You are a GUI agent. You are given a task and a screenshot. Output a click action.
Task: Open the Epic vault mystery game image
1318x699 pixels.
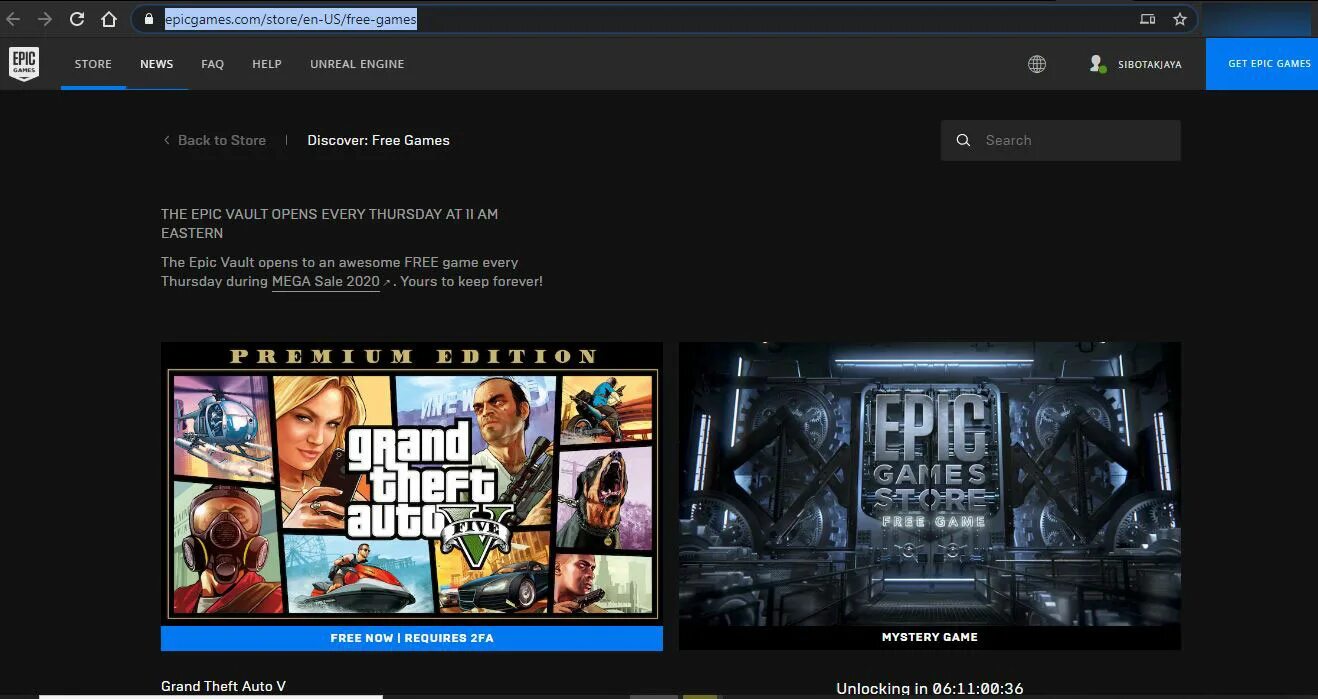[x=930, y=484]
